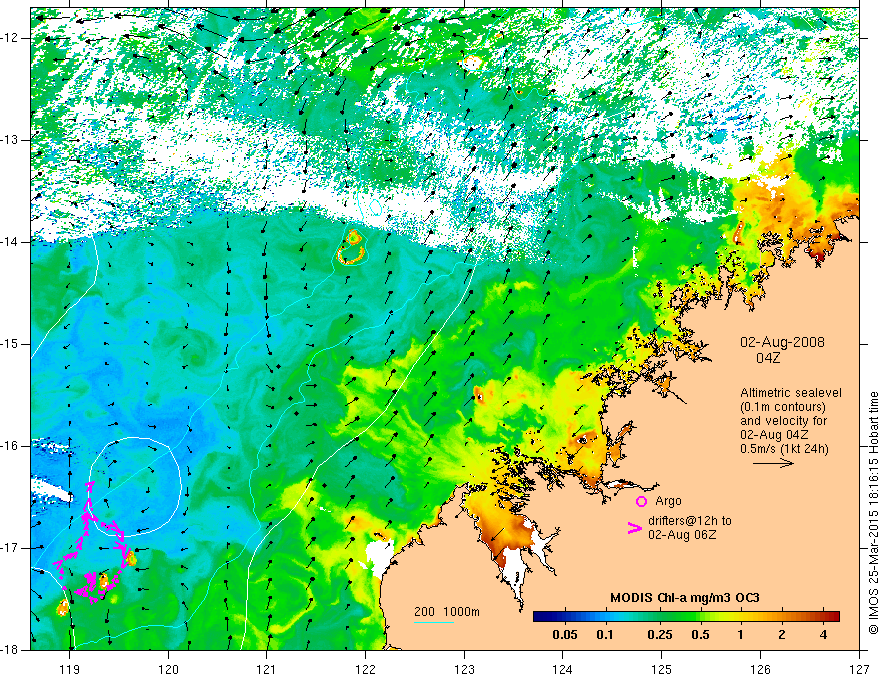Click the magenta Argo circle symbol in legend

(x=641, y=502)
